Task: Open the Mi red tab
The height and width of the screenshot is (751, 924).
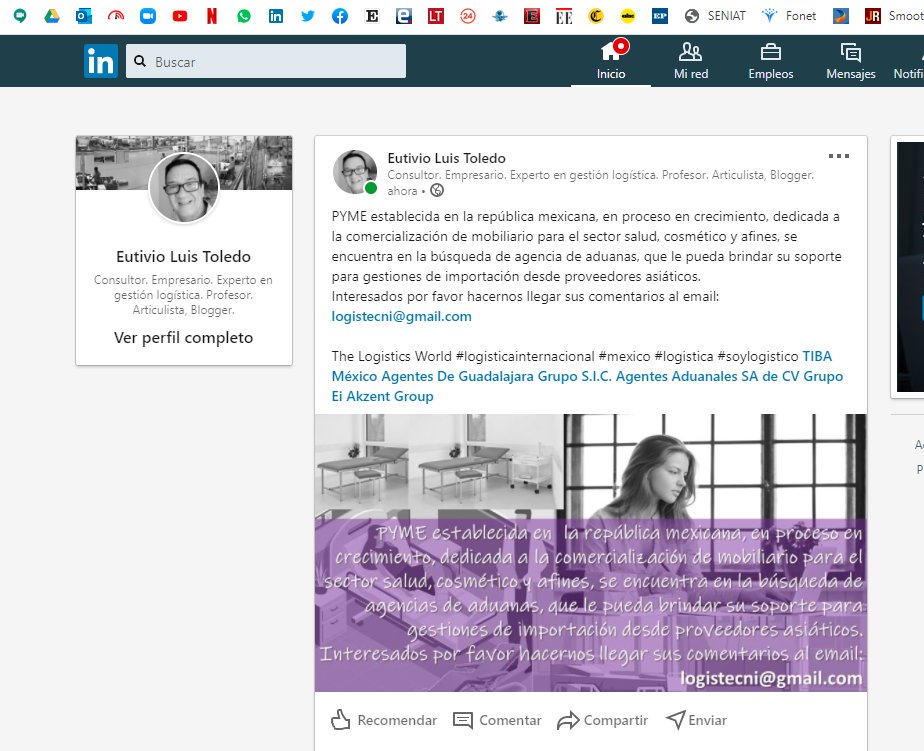Action: tap(691, 60)
